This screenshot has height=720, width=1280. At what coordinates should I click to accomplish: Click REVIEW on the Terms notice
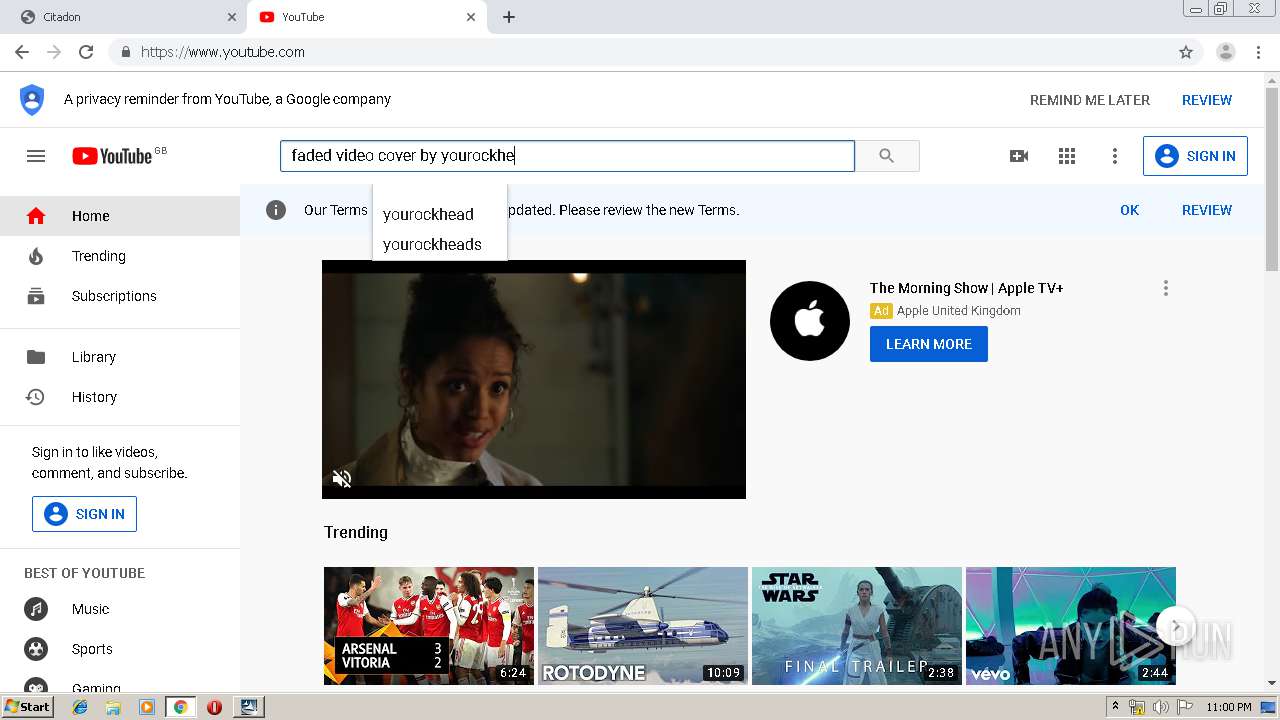(x=1207, y=210)
